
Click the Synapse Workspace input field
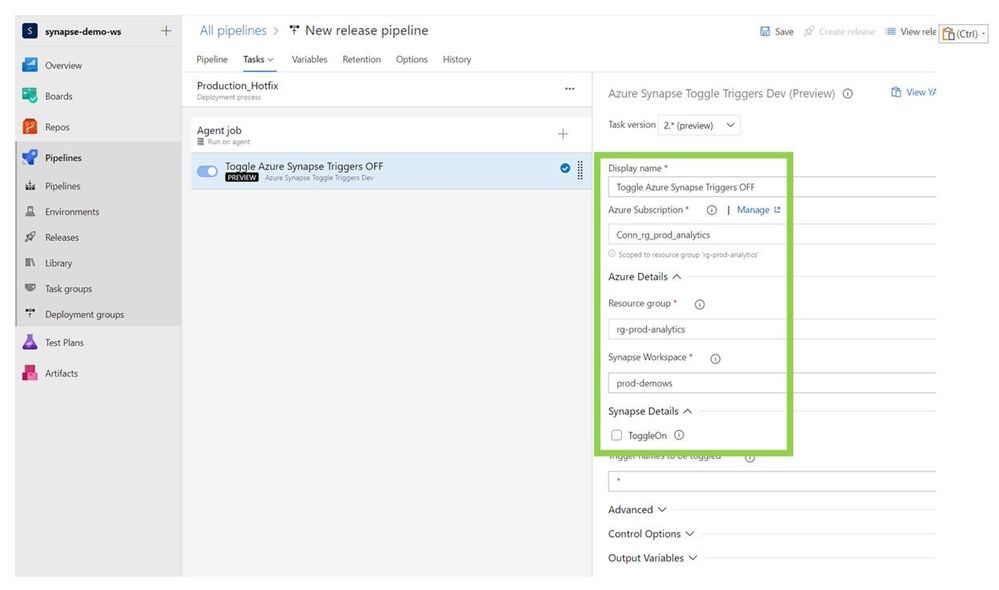770,383
